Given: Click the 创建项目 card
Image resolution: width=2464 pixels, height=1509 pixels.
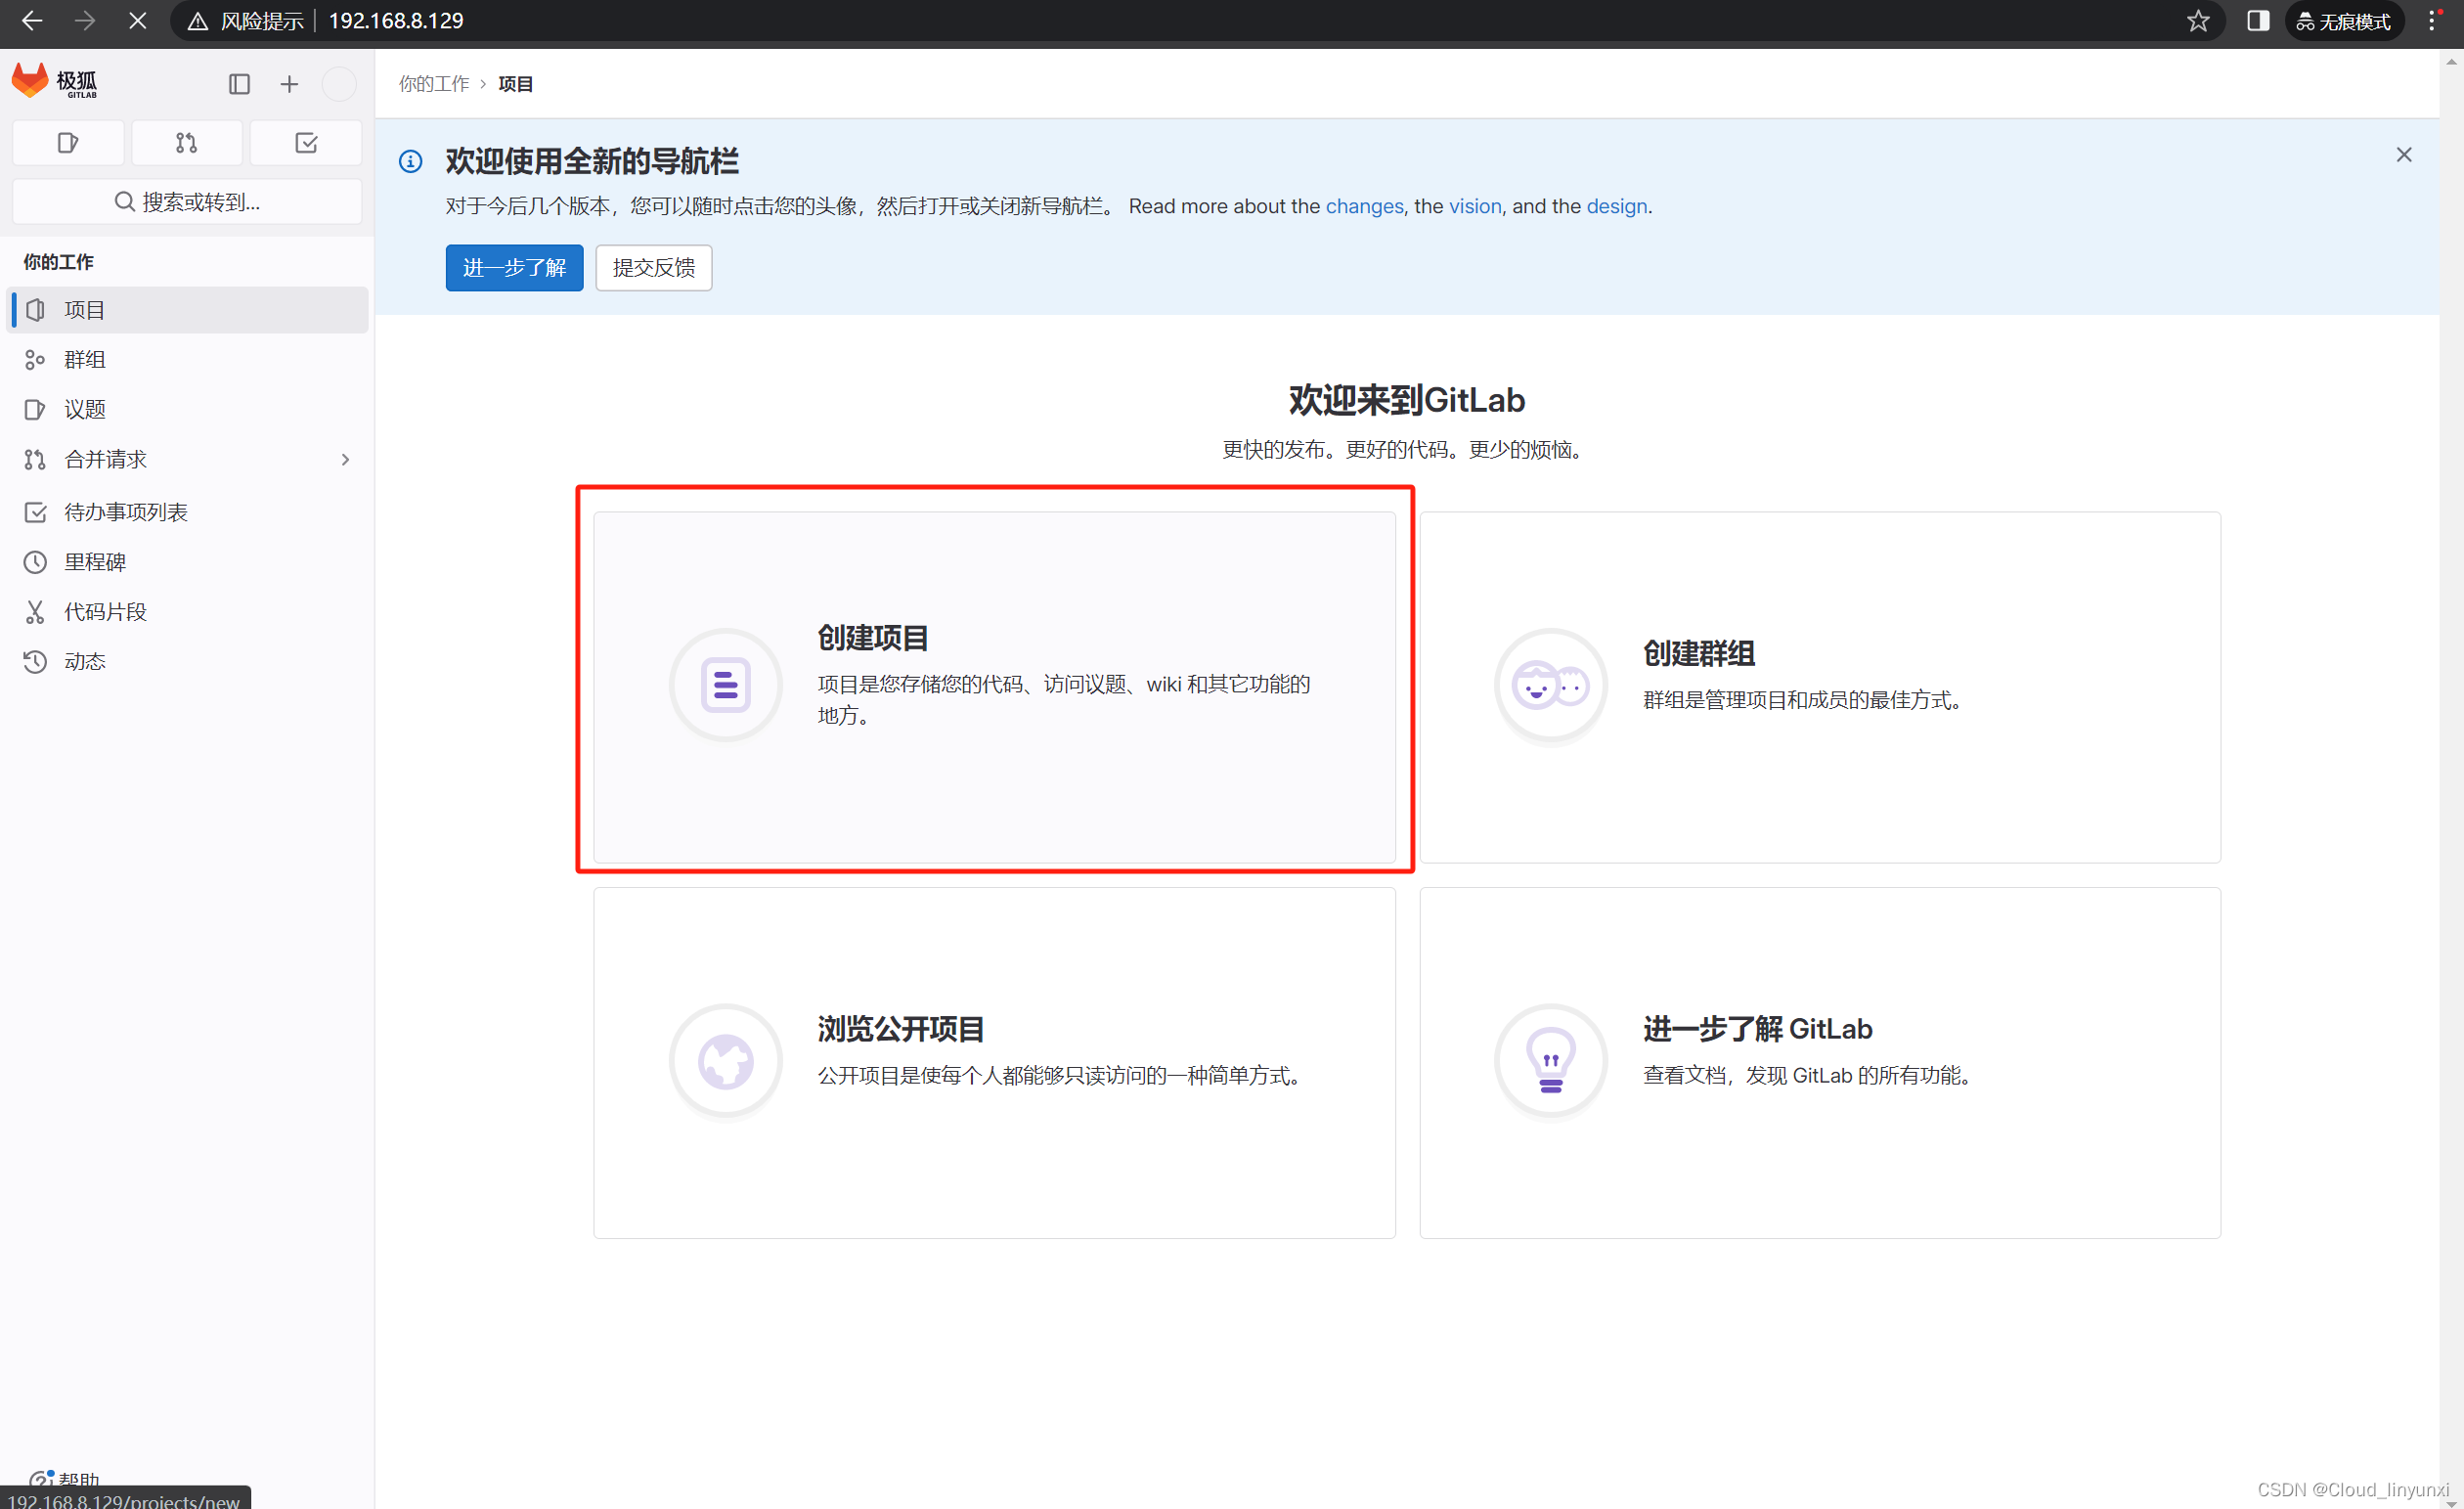Looking at the screenshot, I should pyautogui.click(x=994, y=687).
